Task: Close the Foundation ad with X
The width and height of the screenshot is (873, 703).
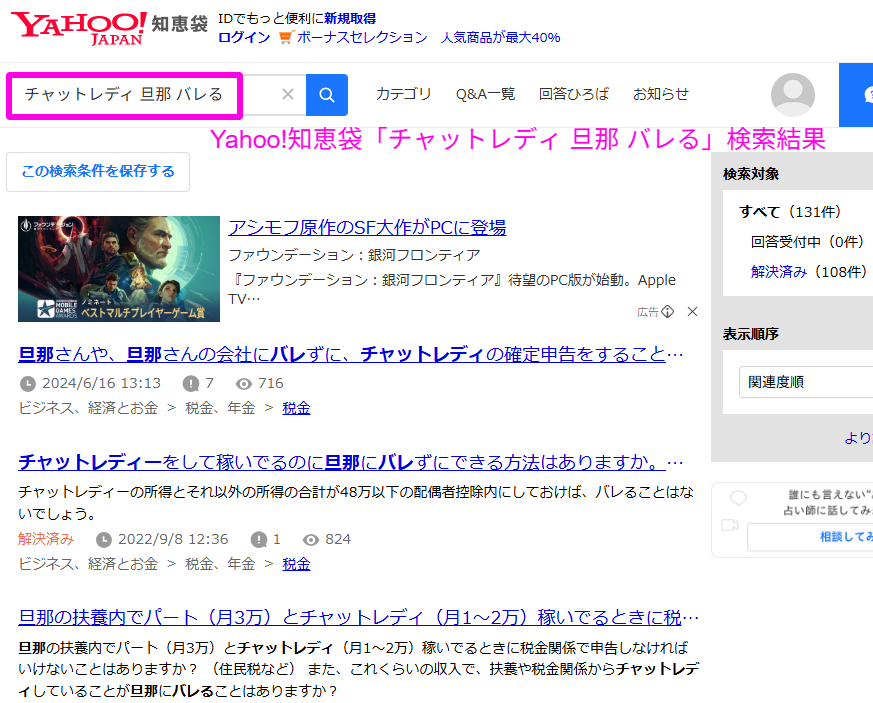Action: [692, 312]
